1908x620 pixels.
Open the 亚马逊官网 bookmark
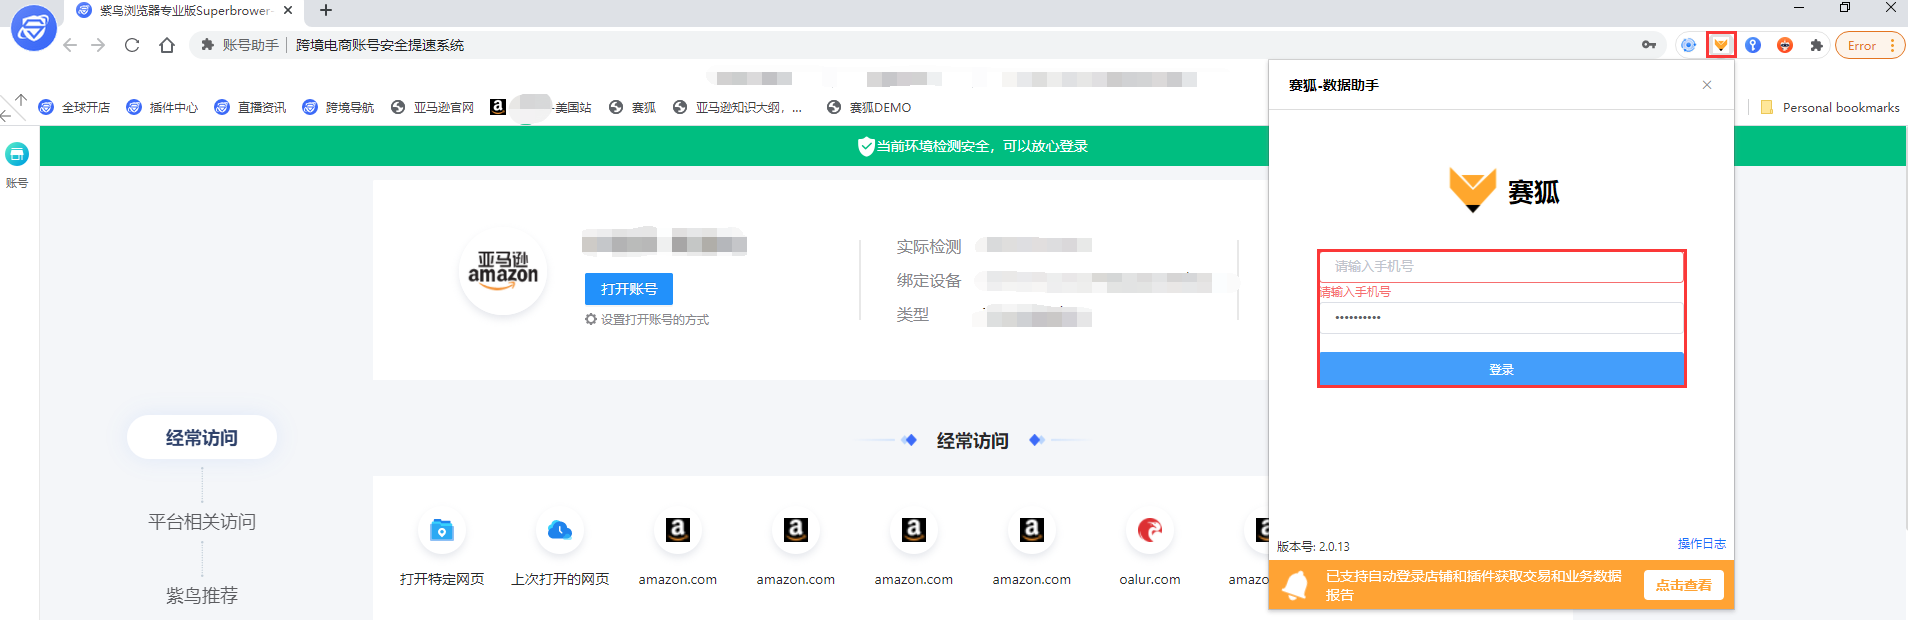pos(432,107)
